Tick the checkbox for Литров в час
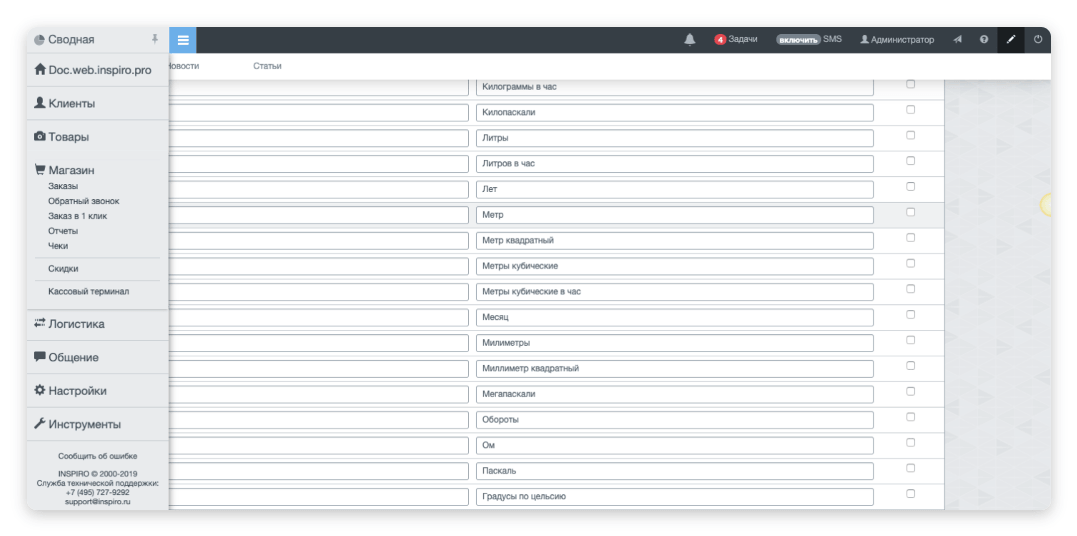Screen dimensions: 1077x536 point(911,161)
